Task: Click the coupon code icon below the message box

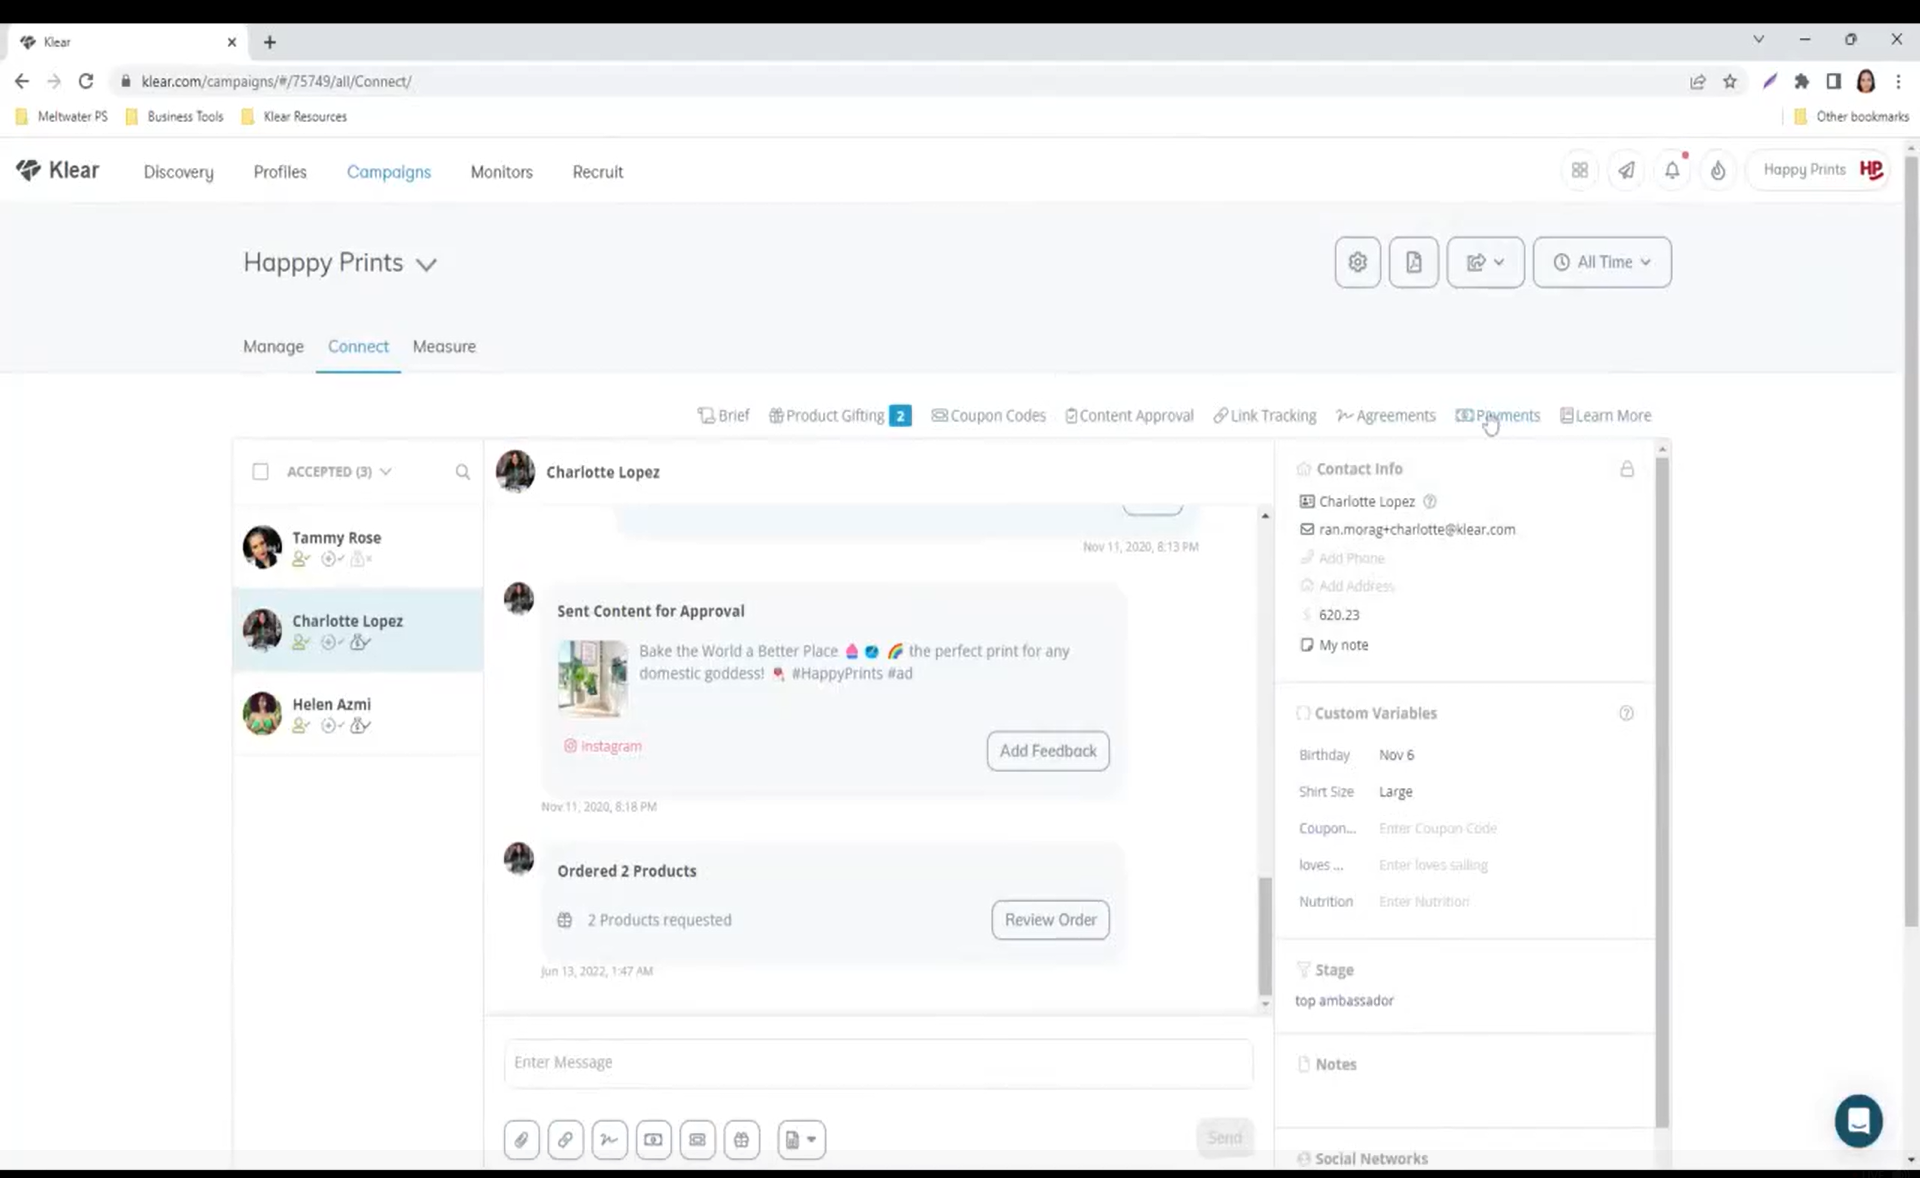Action: tap(698, 1139)
